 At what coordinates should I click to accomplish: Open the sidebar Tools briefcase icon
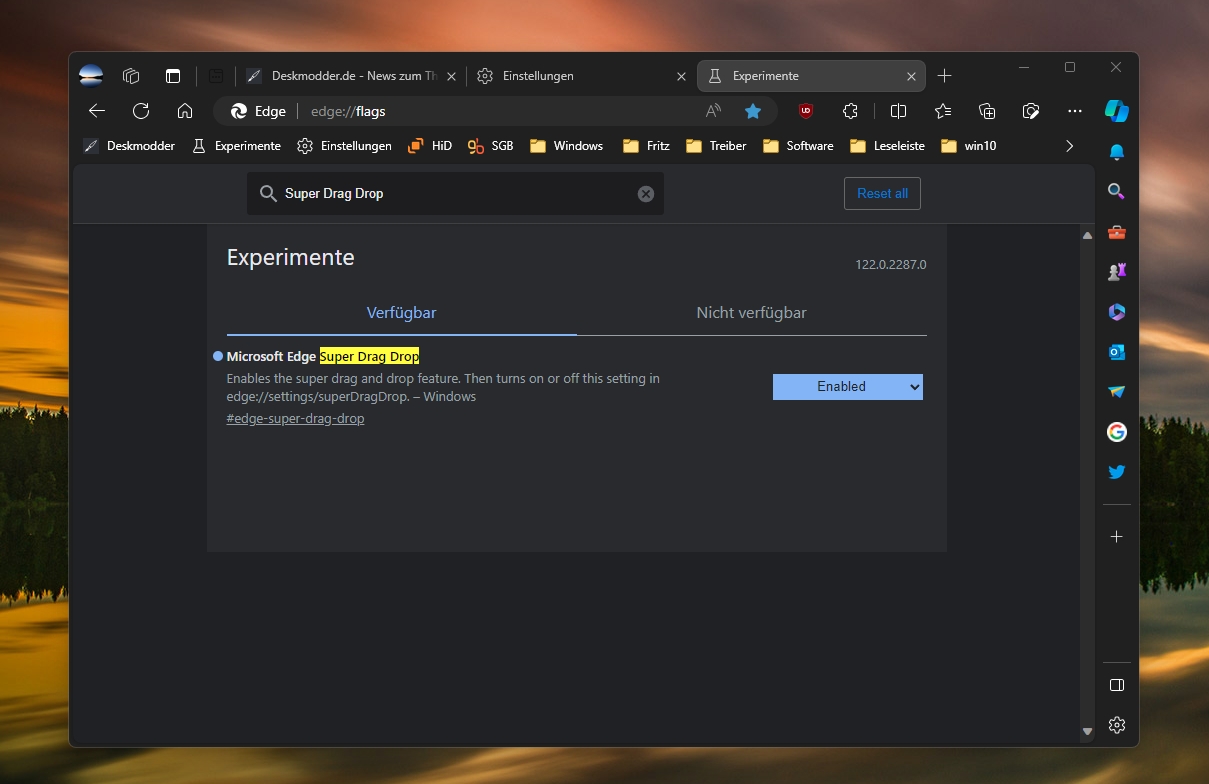pyautogui.click(x=1117, y=232)
